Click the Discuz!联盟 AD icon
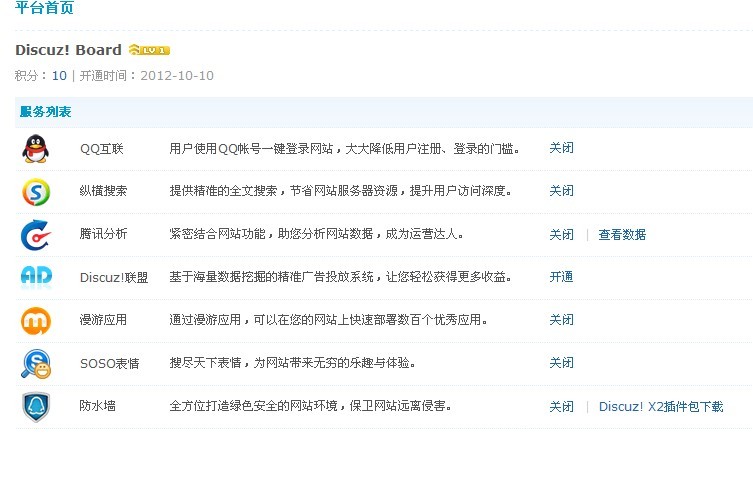The height and width of the screenshot is (477, 753). click(x=36, y=277)
